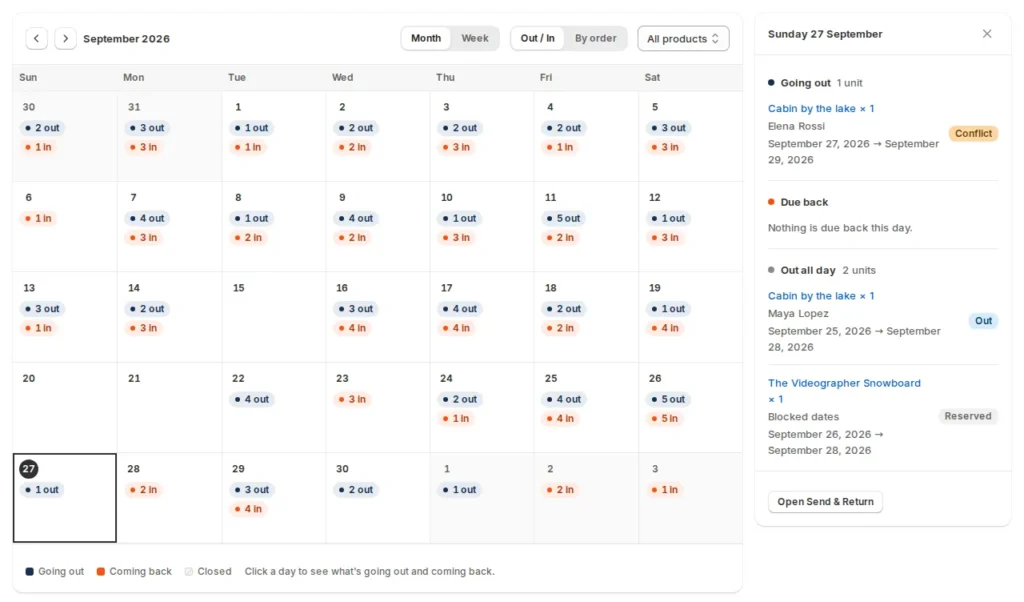Click the 3 in pill on September 23

(352, 399)
